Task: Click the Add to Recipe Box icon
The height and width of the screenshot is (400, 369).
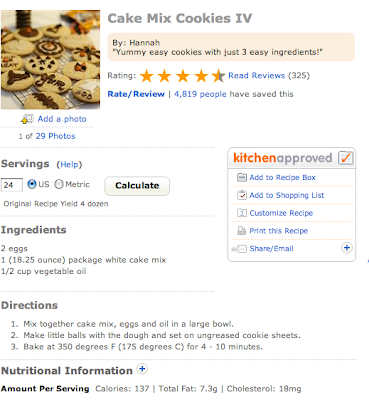Action: (x=241, y=177)
